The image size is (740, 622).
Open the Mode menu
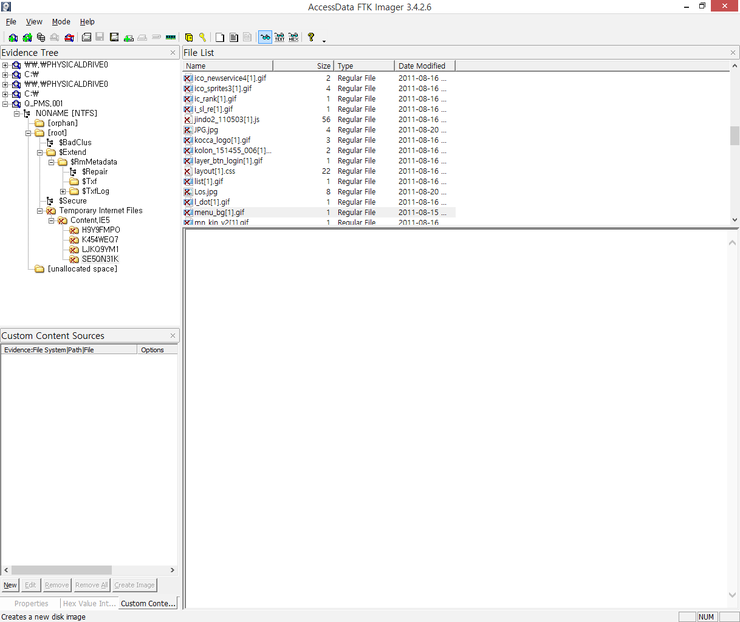coord(61,21)
